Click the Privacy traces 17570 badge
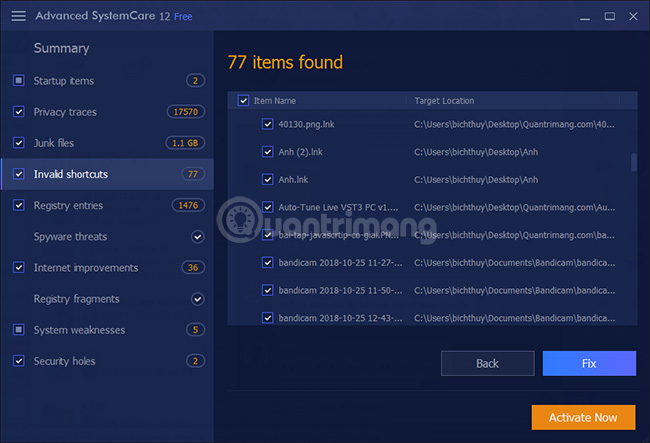Image resolution: width=650 pixels, height=443 pixels. pos(185,111)
